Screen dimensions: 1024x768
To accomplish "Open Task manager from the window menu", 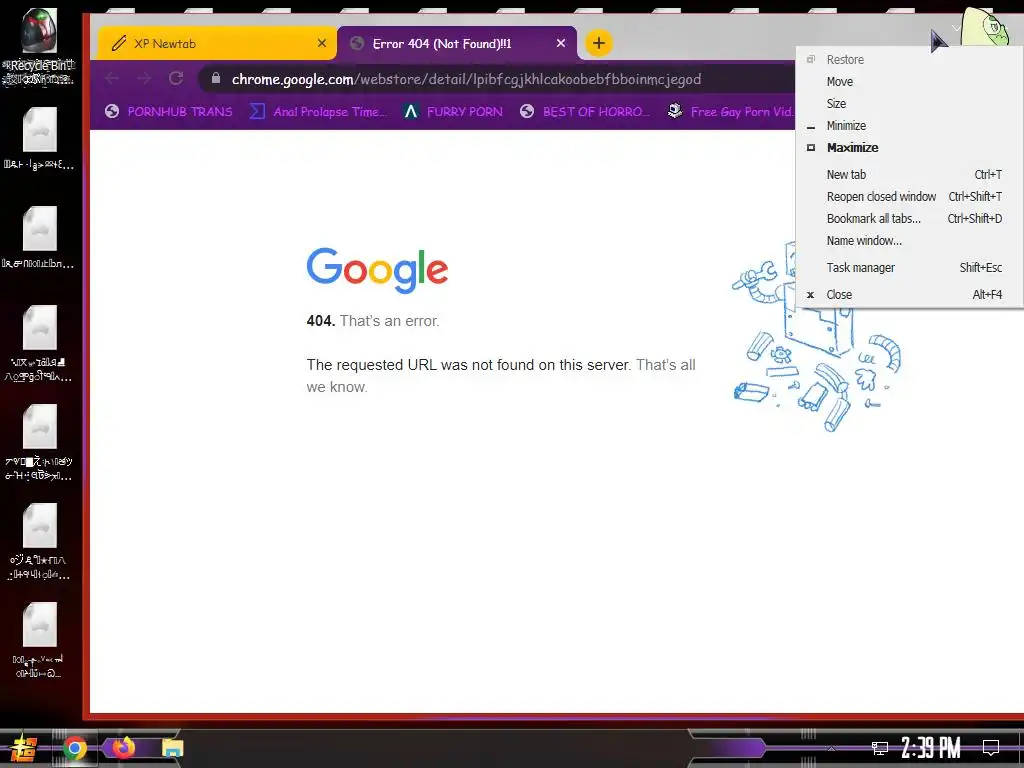I will tap(909, 268).
